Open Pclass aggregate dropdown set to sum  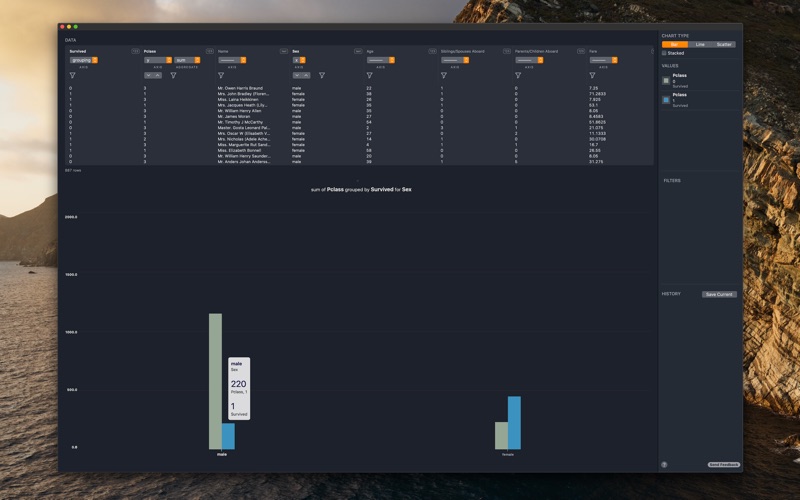point(187,60)
